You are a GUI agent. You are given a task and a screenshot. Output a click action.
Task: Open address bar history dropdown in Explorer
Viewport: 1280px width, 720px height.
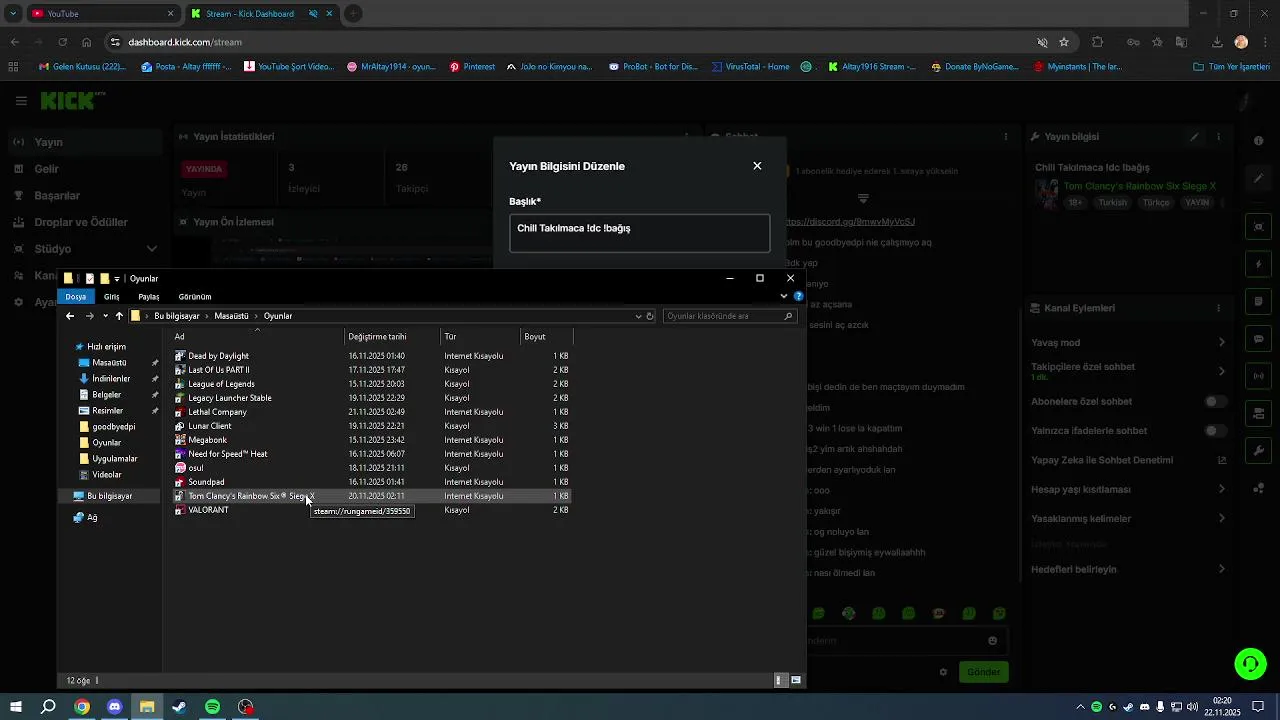pos(638,316)
